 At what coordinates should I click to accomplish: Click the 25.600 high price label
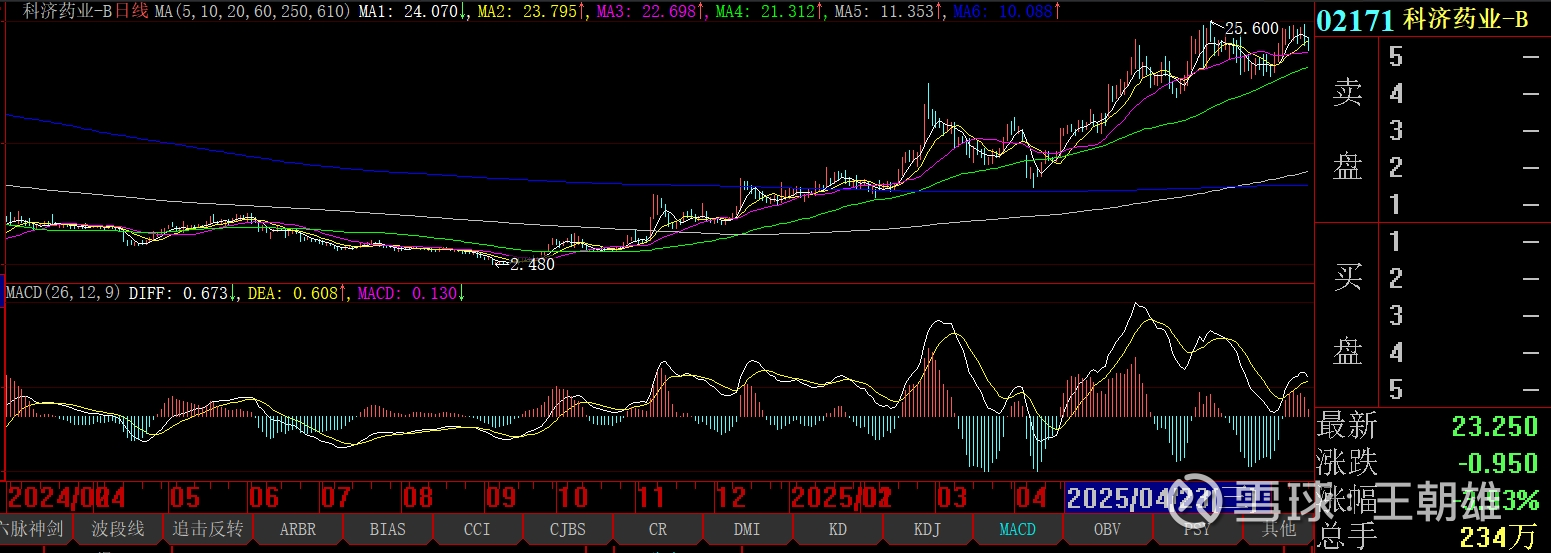(1251, 28)
